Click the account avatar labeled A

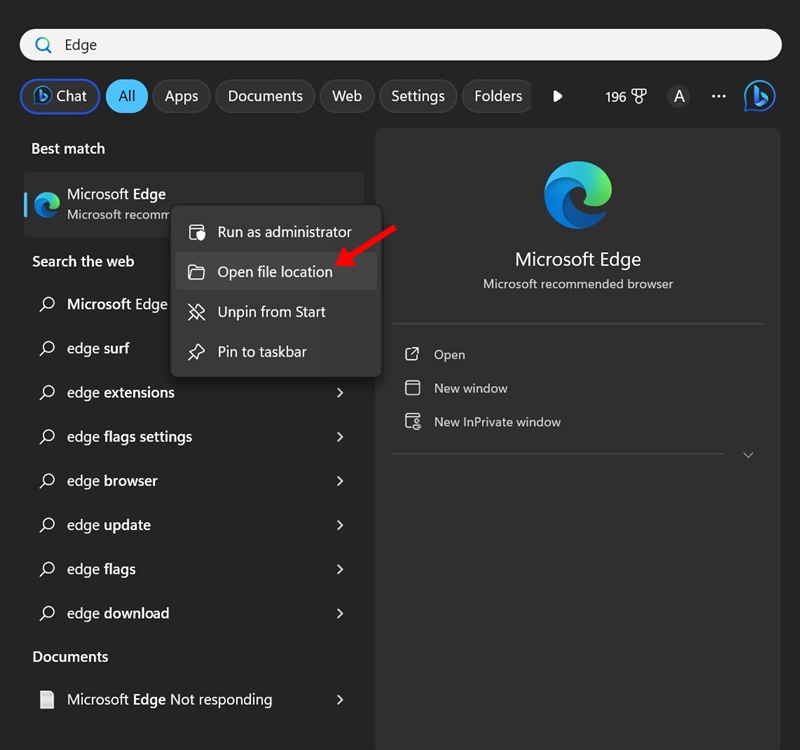coord(680,96)
